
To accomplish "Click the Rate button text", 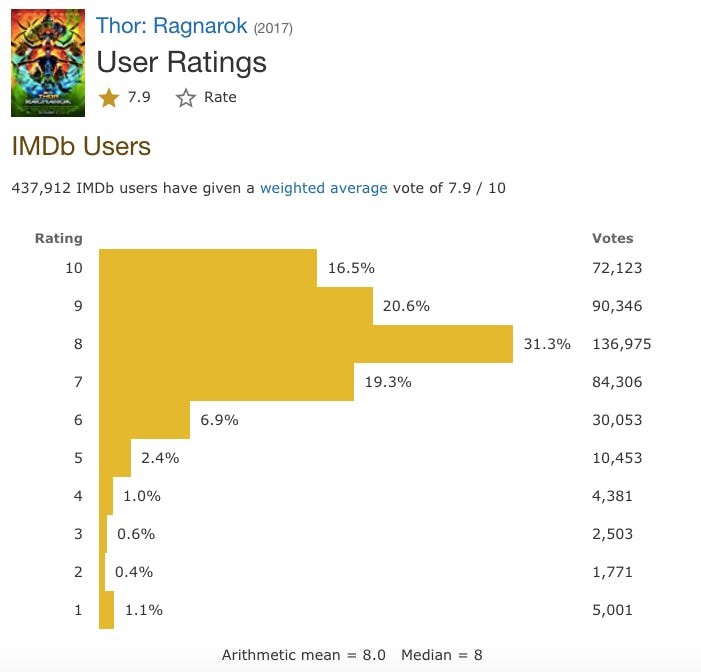I will tap(220, 98).
